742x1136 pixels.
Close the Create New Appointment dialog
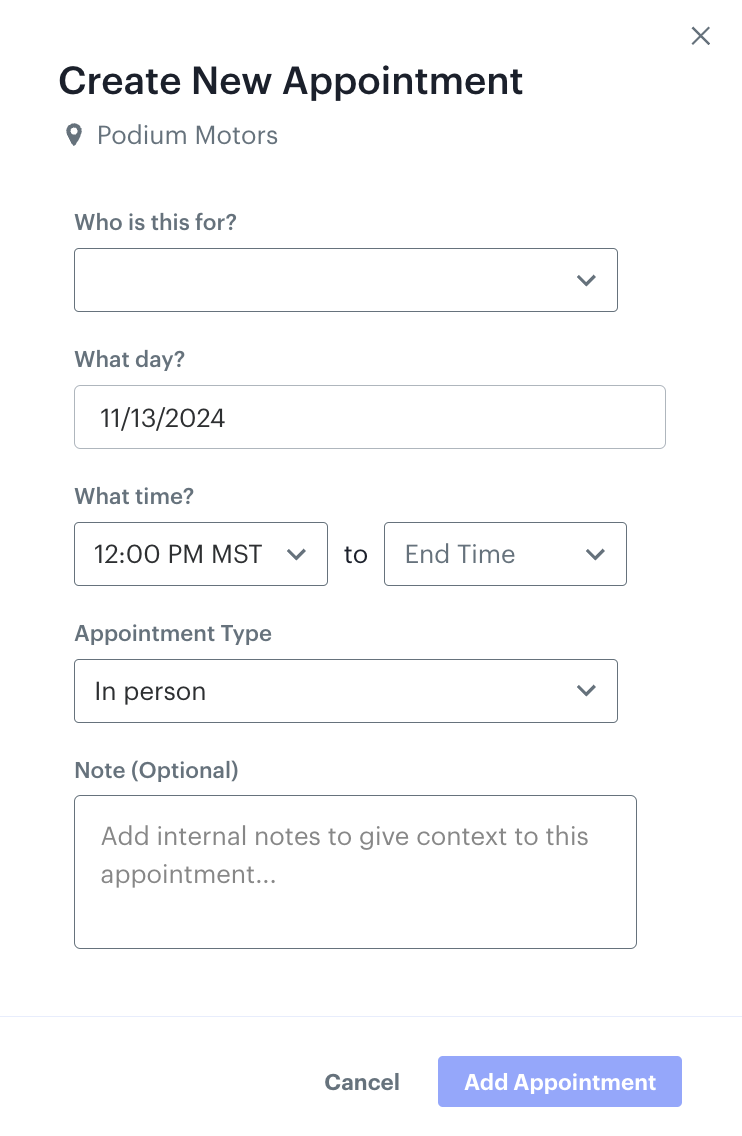(x=701, y=36)
